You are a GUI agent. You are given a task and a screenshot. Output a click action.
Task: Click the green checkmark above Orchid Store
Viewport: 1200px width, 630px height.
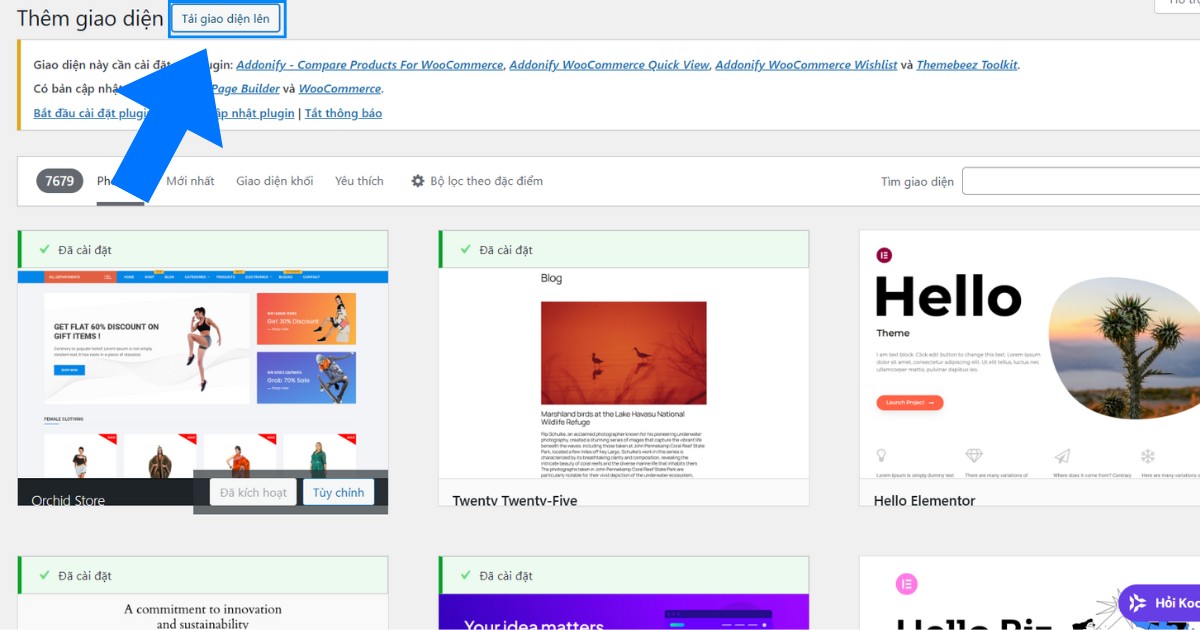tap(44, 249)
